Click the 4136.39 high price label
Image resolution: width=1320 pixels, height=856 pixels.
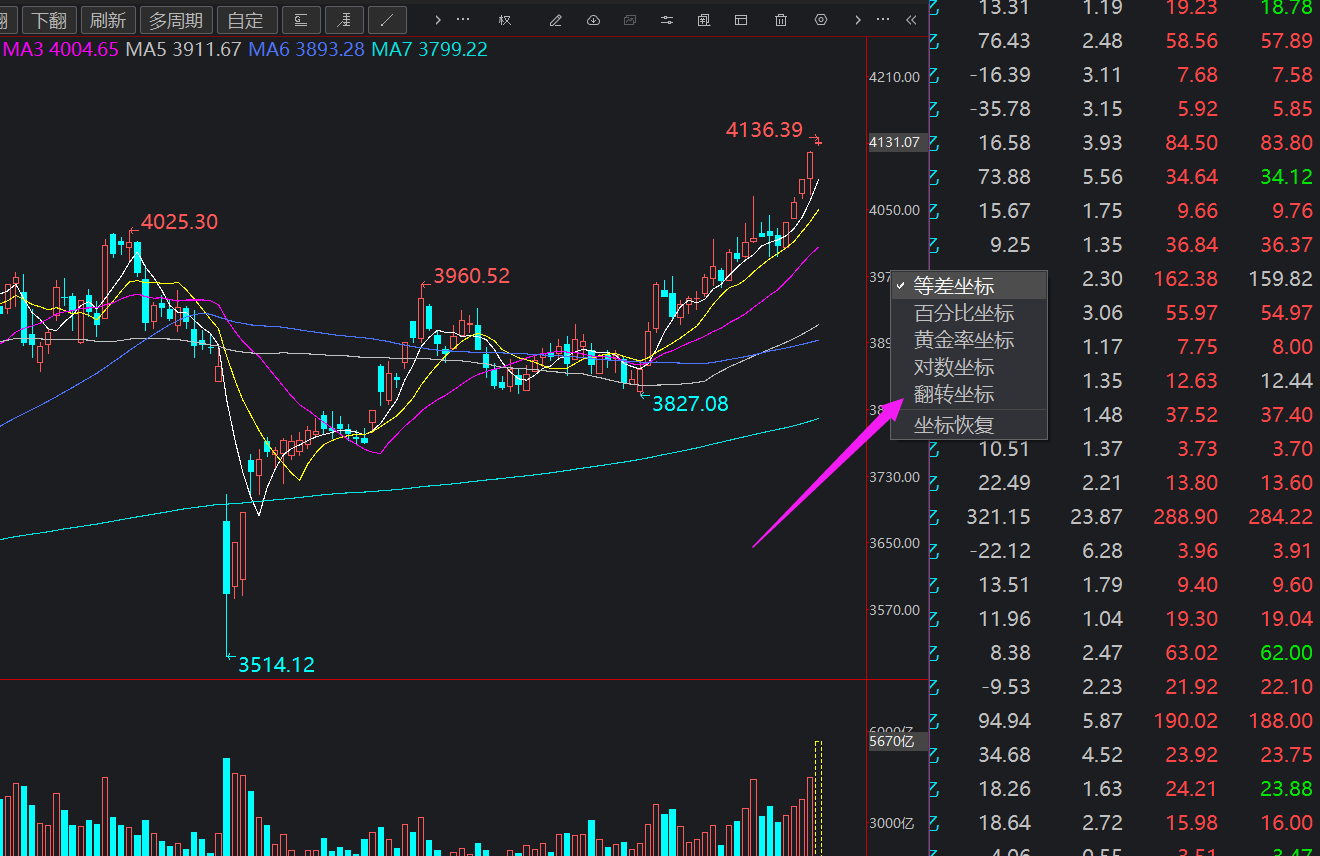(x=764, y=130)
